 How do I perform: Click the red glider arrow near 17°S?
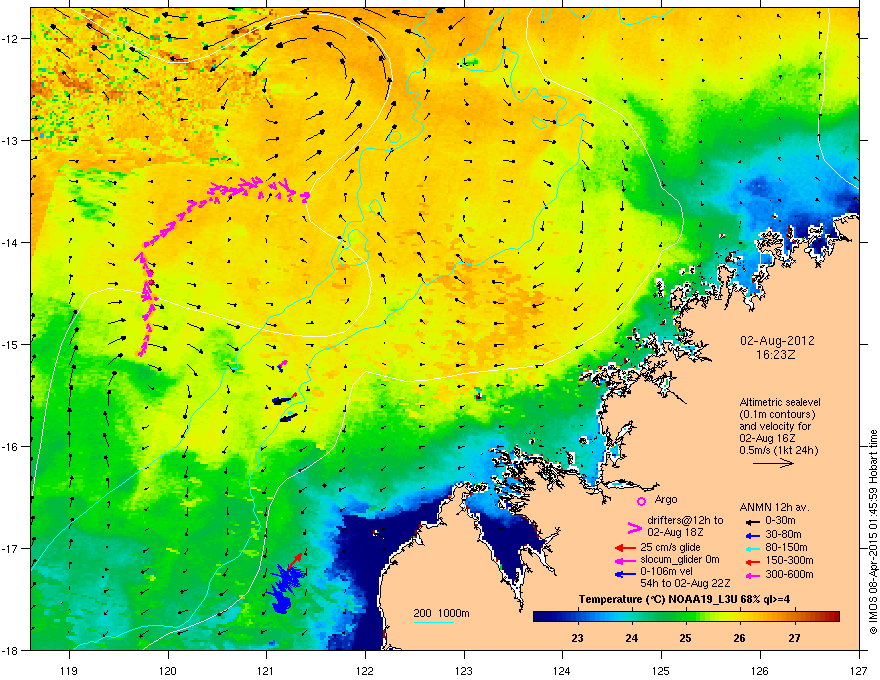296,560
